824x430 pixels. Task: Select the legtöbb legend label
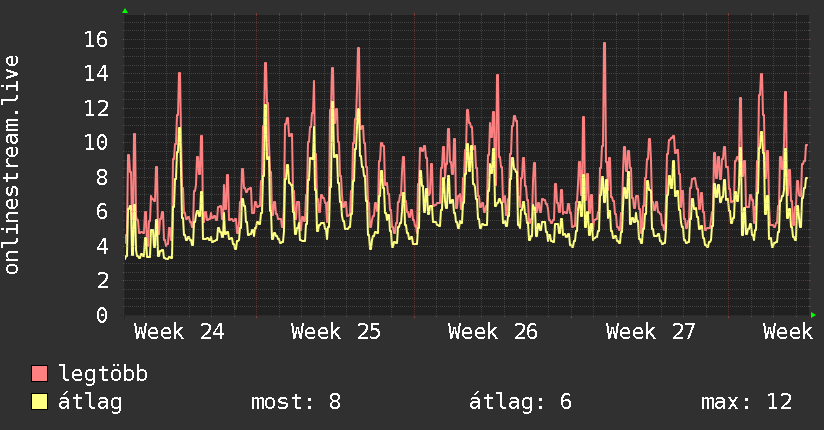point(103,373)
